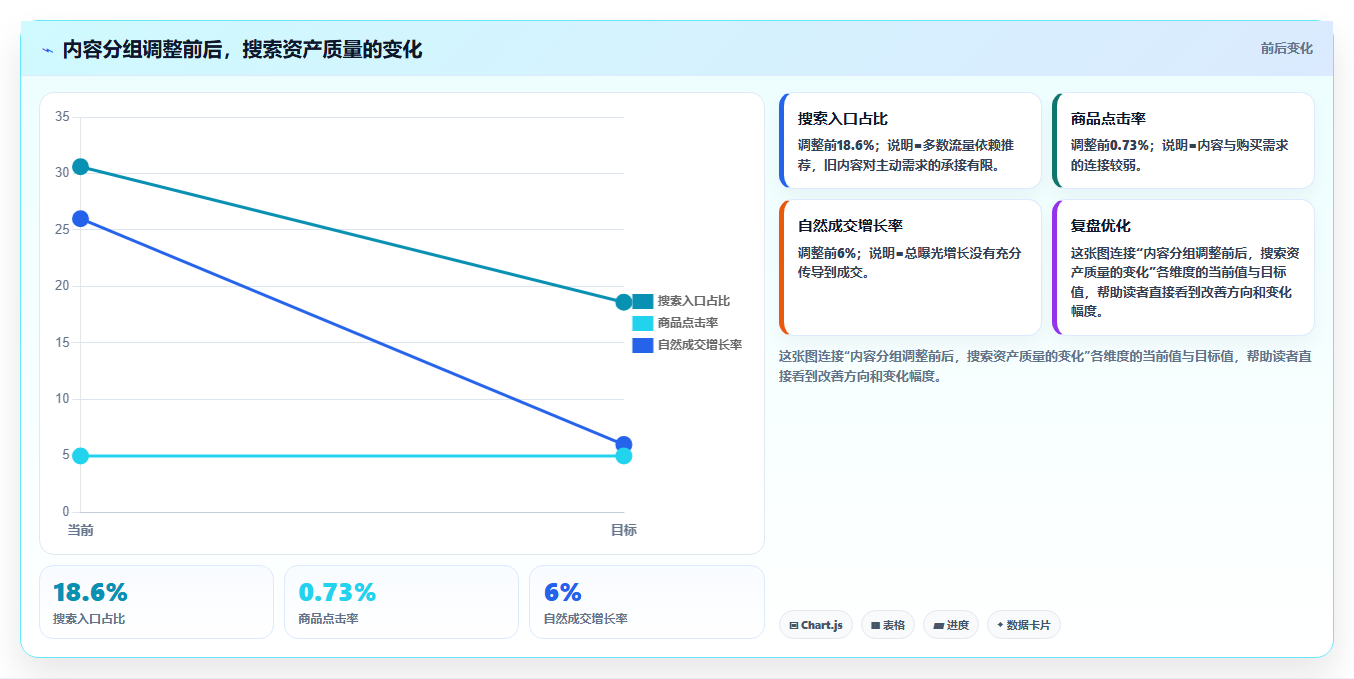Click the 前后变化 label in header

1286,48
